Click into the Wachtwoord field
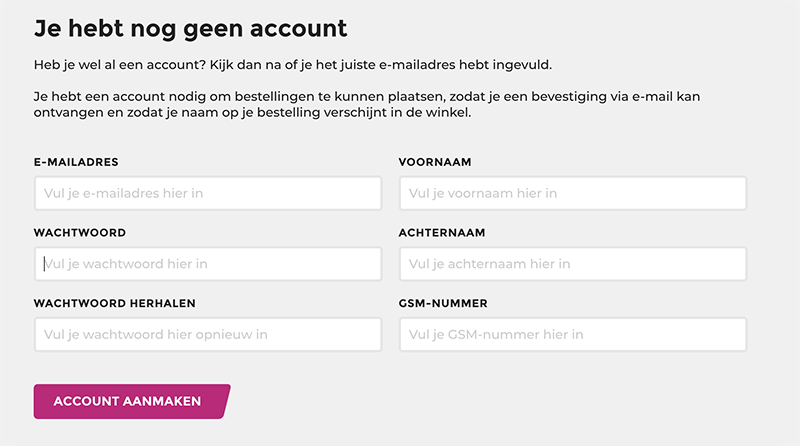800x446 pixels. coord(207,264)
